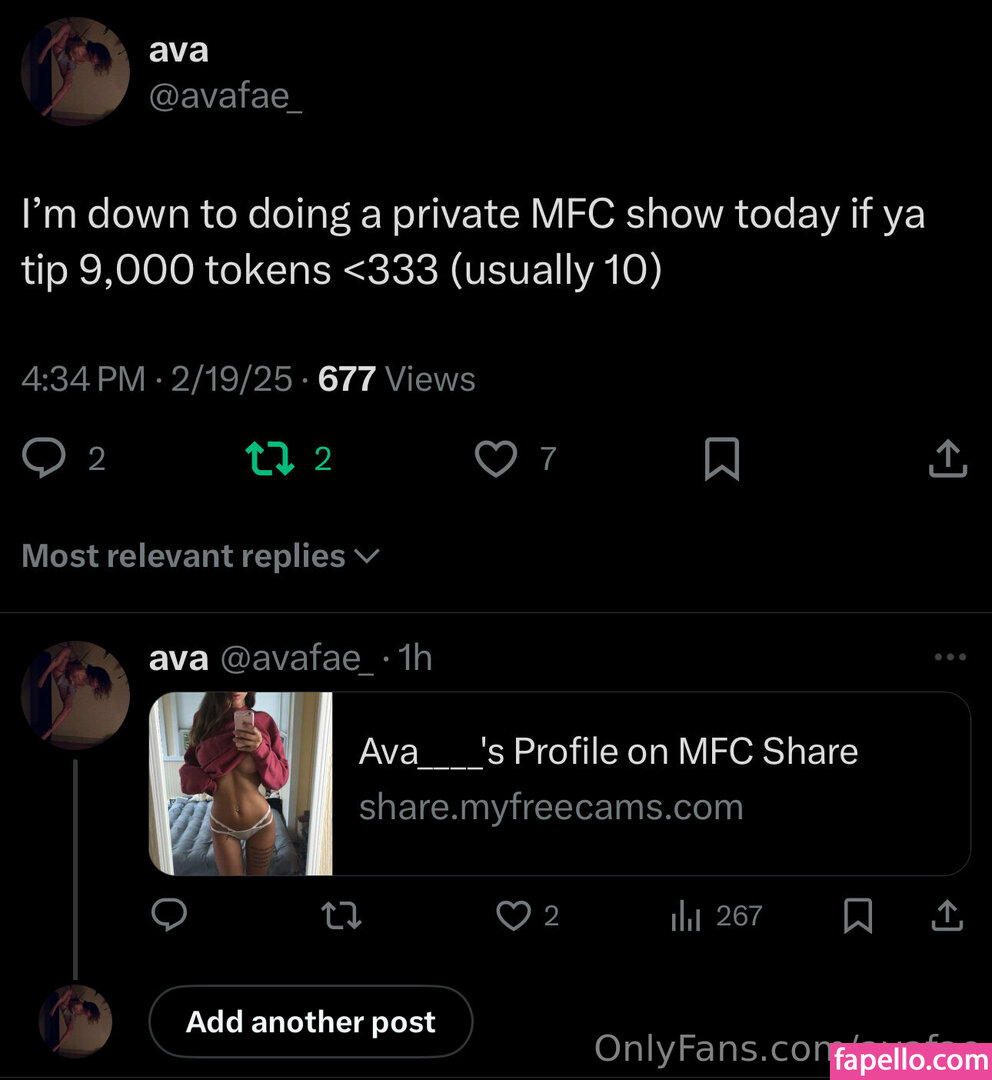The height and width of the screenshot is (1080, 992).
Task: Click the 677 Views count
Action: (396, 379)
